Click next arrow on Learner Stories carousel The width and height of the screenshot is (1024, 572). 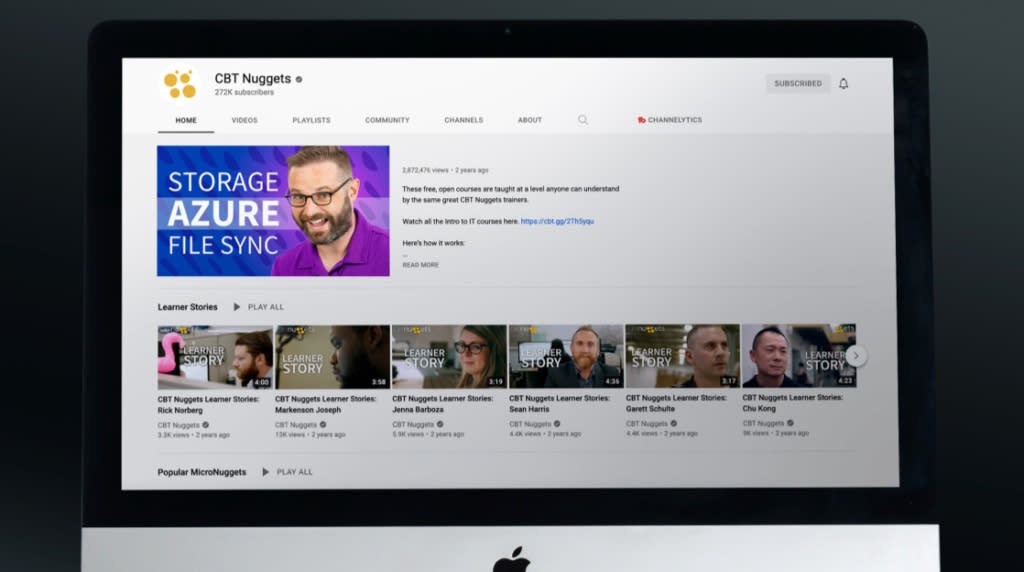point(856,356)
